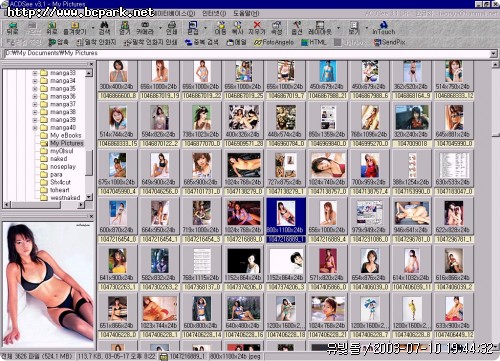The height and width of the screenshot is (361, 500).
Task: Click the View (보기) toolbar icon
Action: click(354, 28)
